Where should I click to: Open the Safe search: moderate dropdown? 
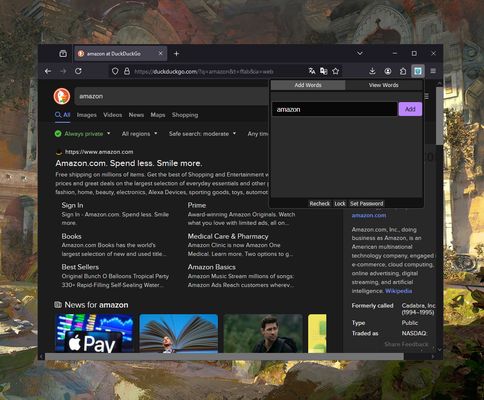pos(202,134)
